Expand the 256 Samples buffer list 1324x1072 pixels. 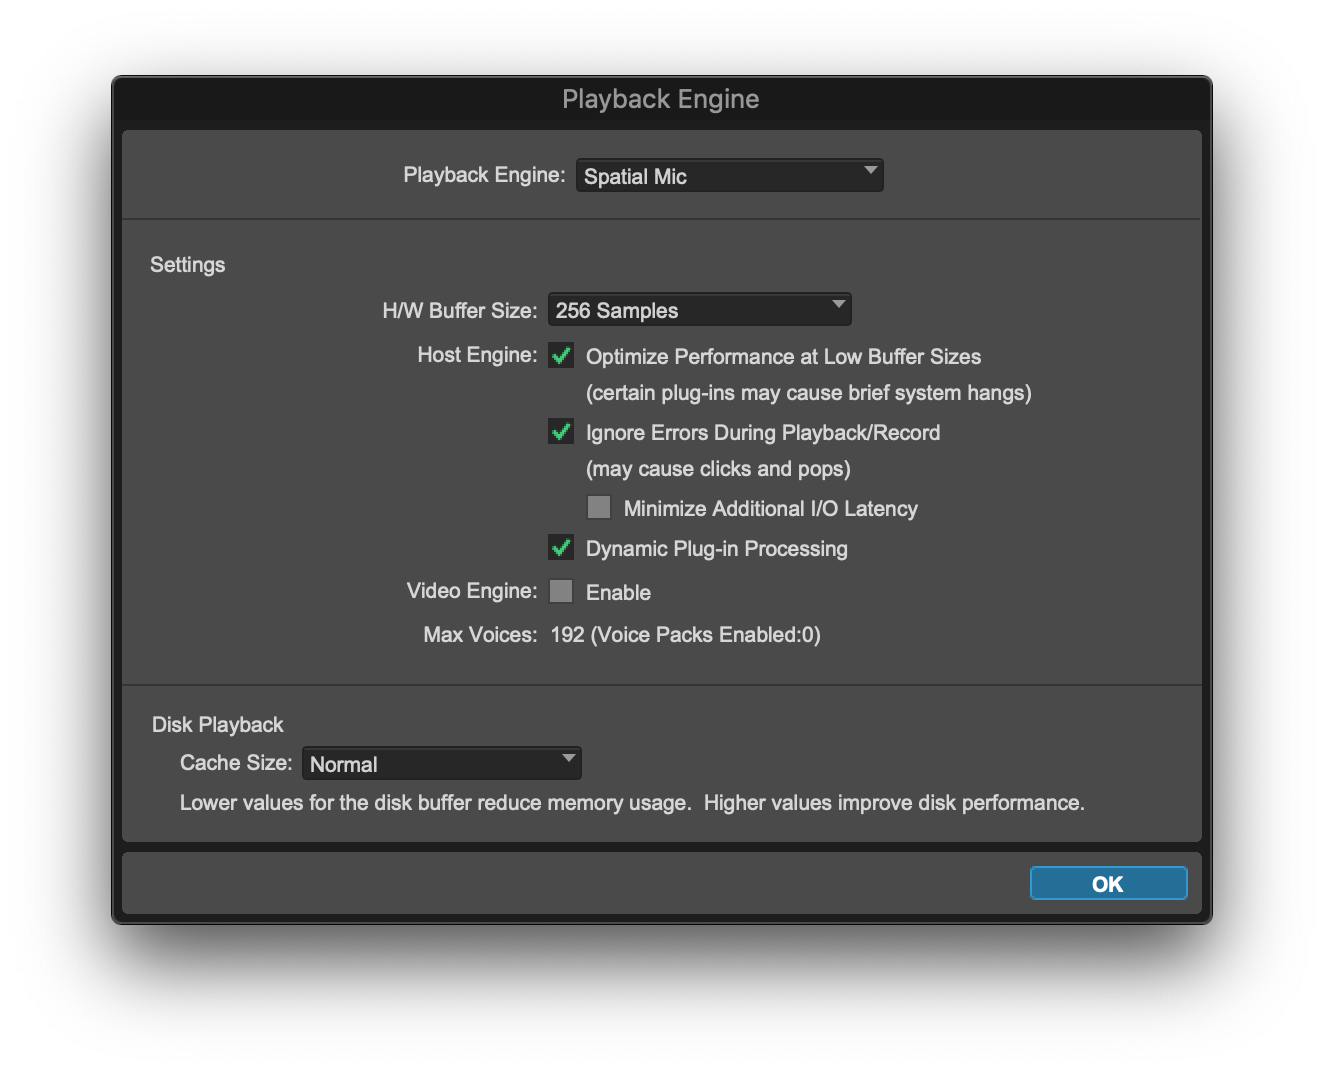[x=699, y=309]
